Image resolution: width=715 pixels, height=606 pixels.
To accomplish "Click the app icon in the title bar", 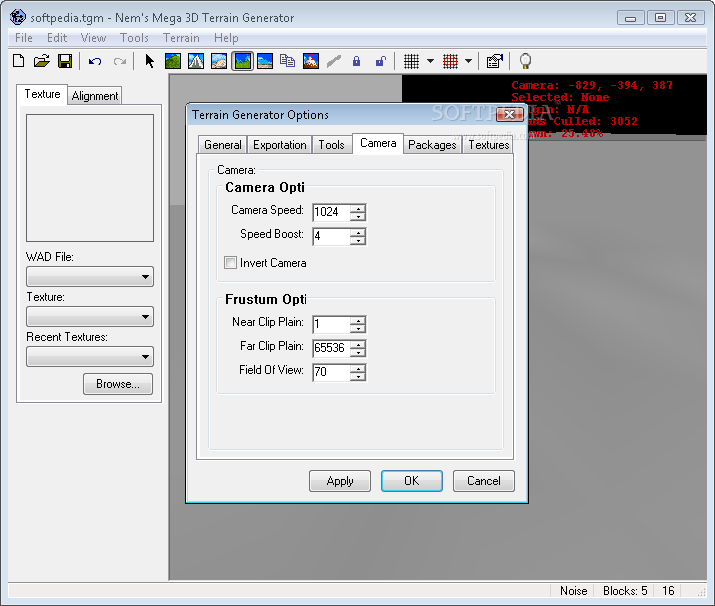I will click(18, 17).
